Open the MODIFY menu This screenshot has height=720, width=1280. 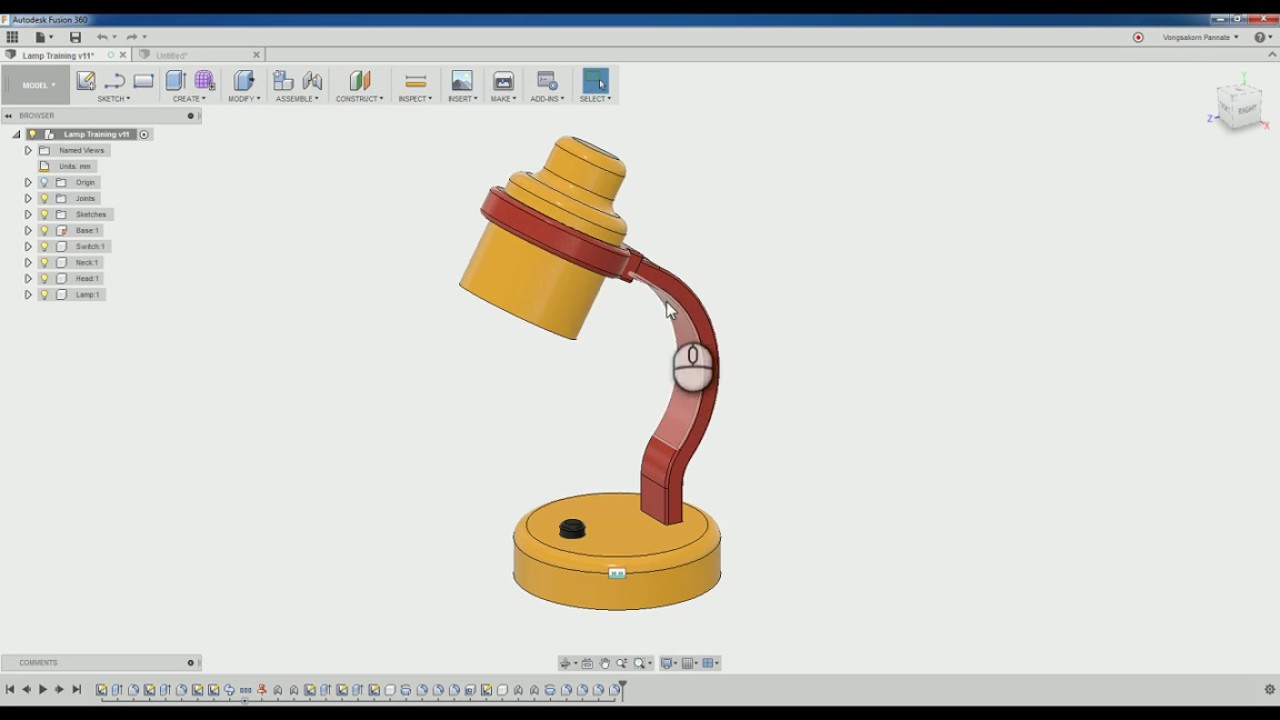coord(244,99)
